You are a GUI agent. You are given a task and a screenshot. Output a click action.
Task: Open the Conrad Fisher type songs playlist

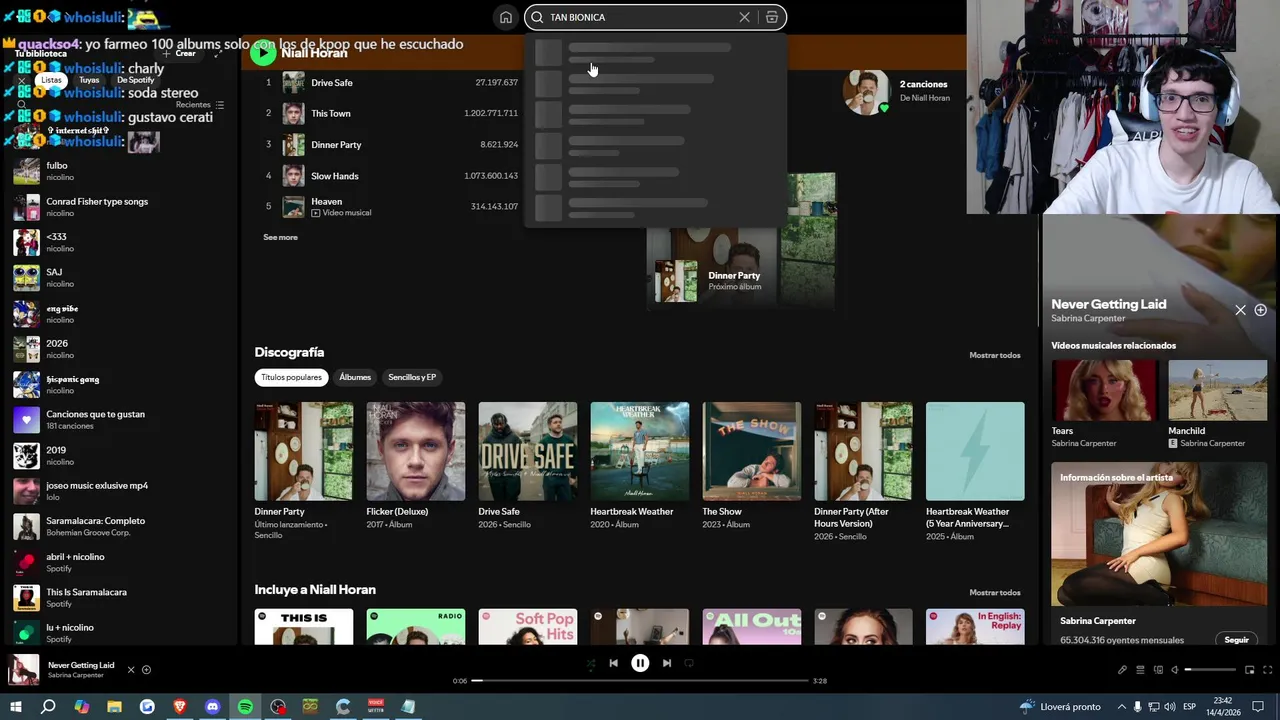(120, 207)
